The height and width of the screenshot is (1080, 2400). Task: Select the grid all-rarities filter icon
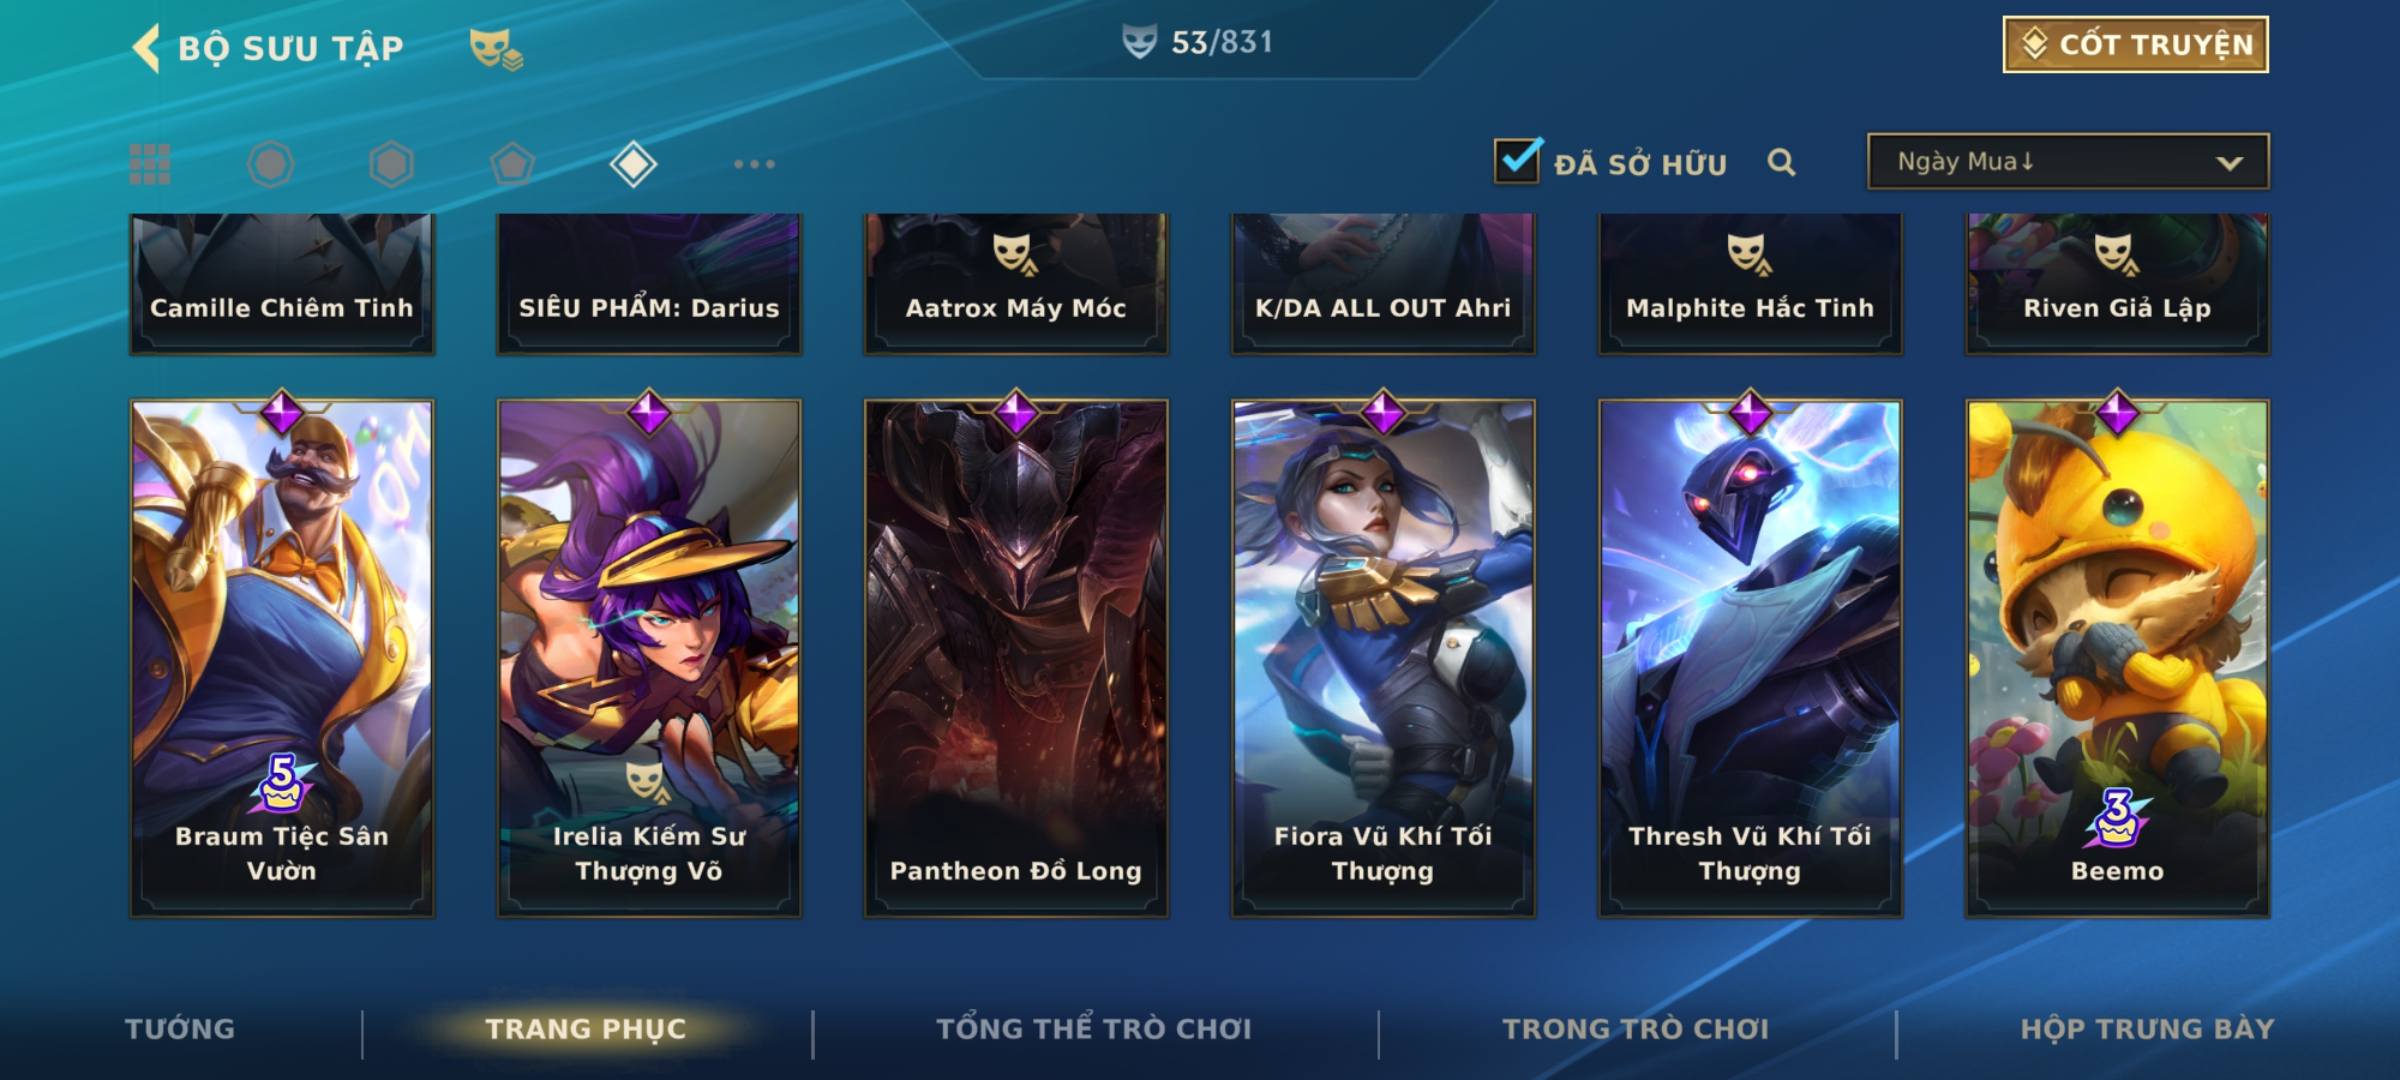pos(150,164)
